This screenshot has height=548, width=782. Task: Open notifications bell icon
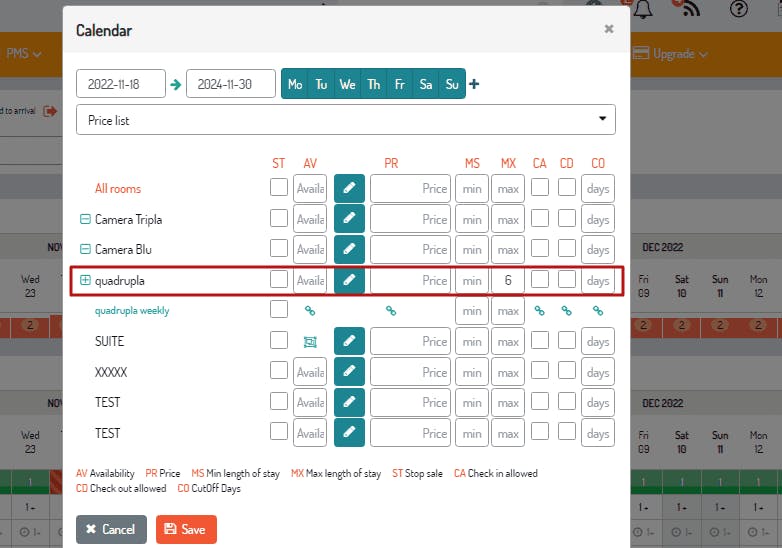[x=643, y=8]
